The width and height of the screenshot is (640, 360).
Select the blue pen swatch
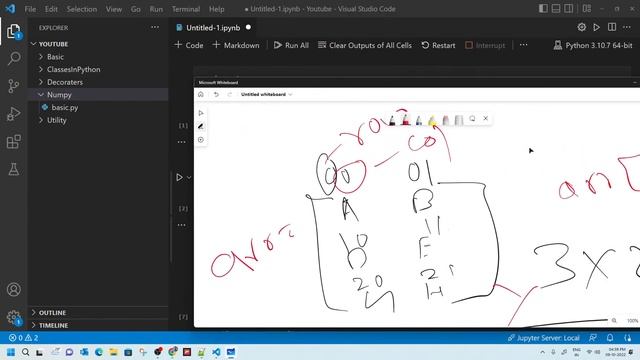(419, 120)
